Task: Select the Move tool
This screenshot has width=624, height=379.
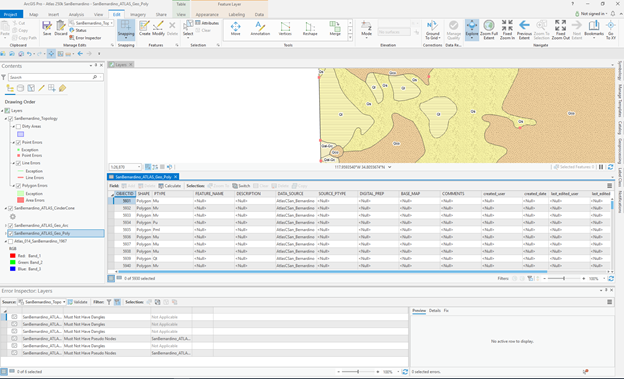Action: tap(236, 28)
